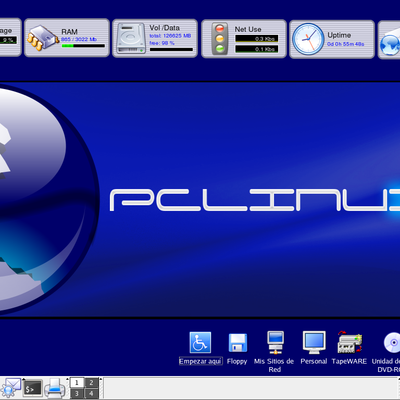The height and width of the screenshot is (400, 400).
Task: Click the pager handle right of desktop 2
Action: [101, 388]
